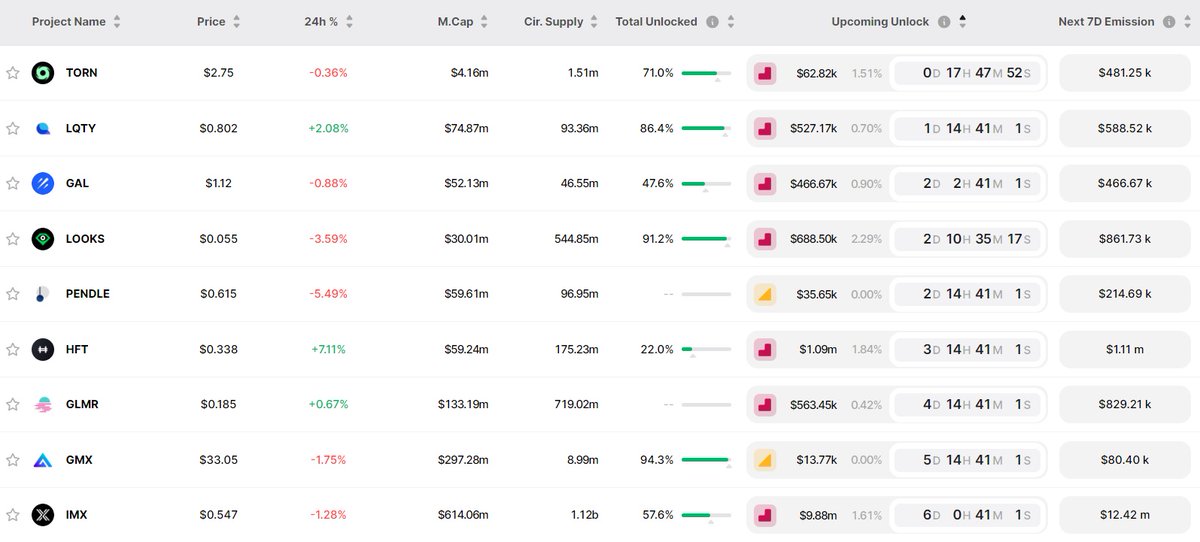1200x542 pixels.
Task: Click the red cliff unlock icon in TORN row
Action: click(764, 73)
